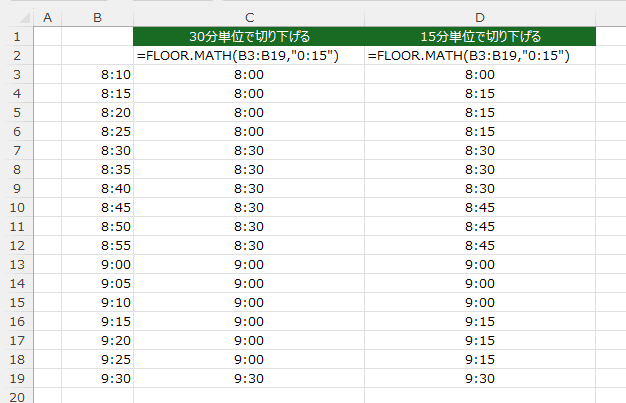Image resolution: width=626 pixels, height=403 pixels.
Task: Select column B header
Action: coord(97,18)
